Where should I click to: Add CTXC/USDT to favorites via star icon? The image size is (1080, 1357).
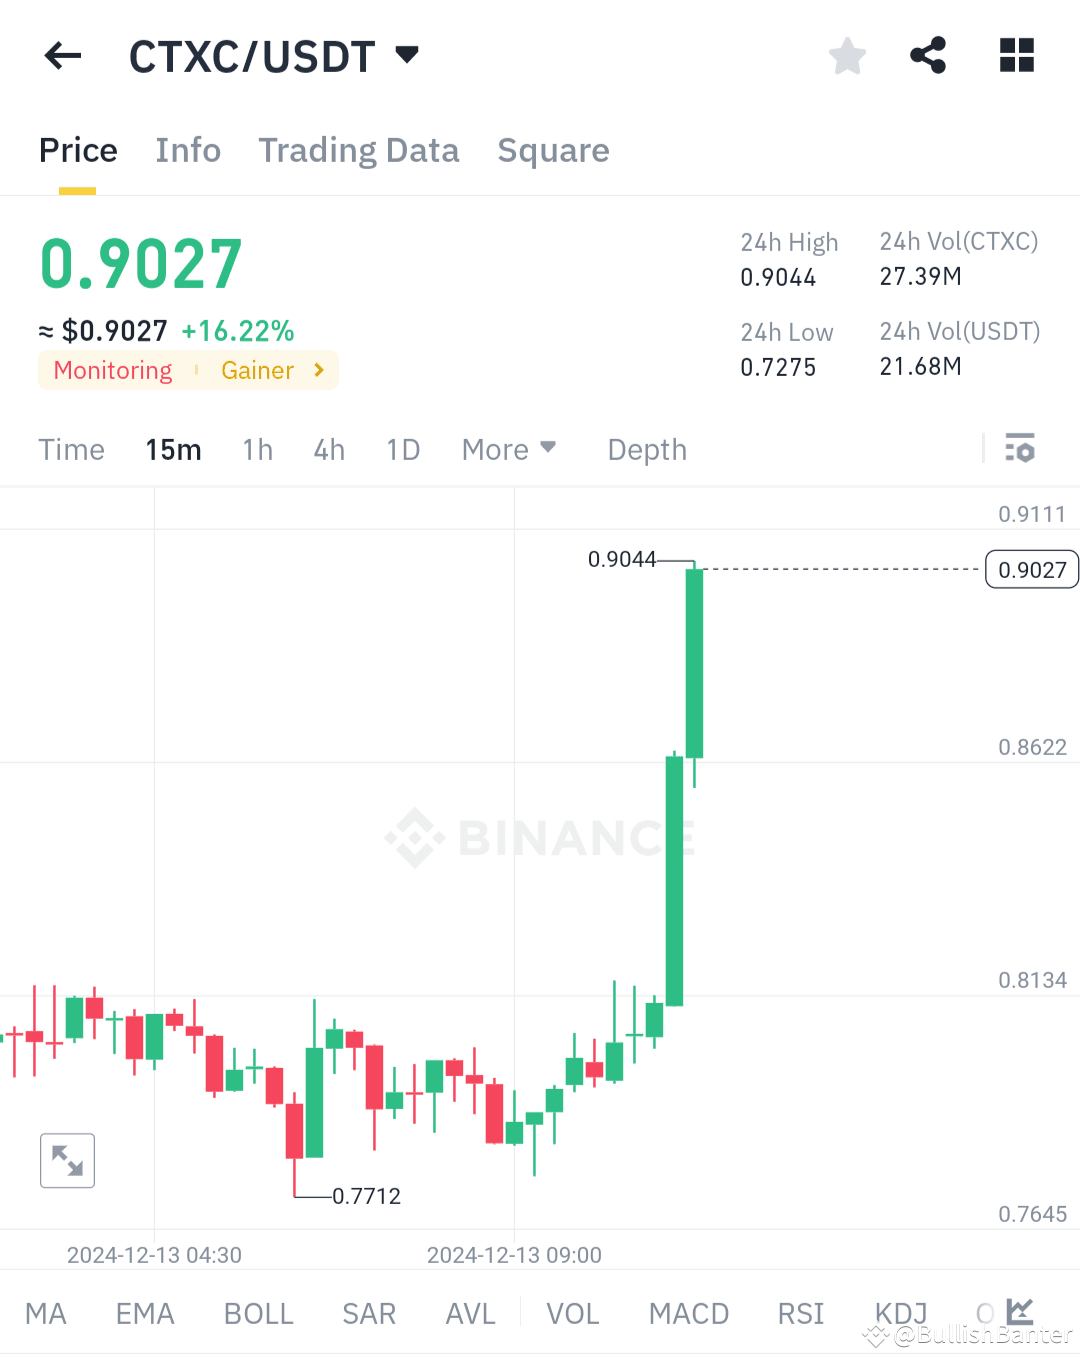pyautogui.click(x=847, y=56)
